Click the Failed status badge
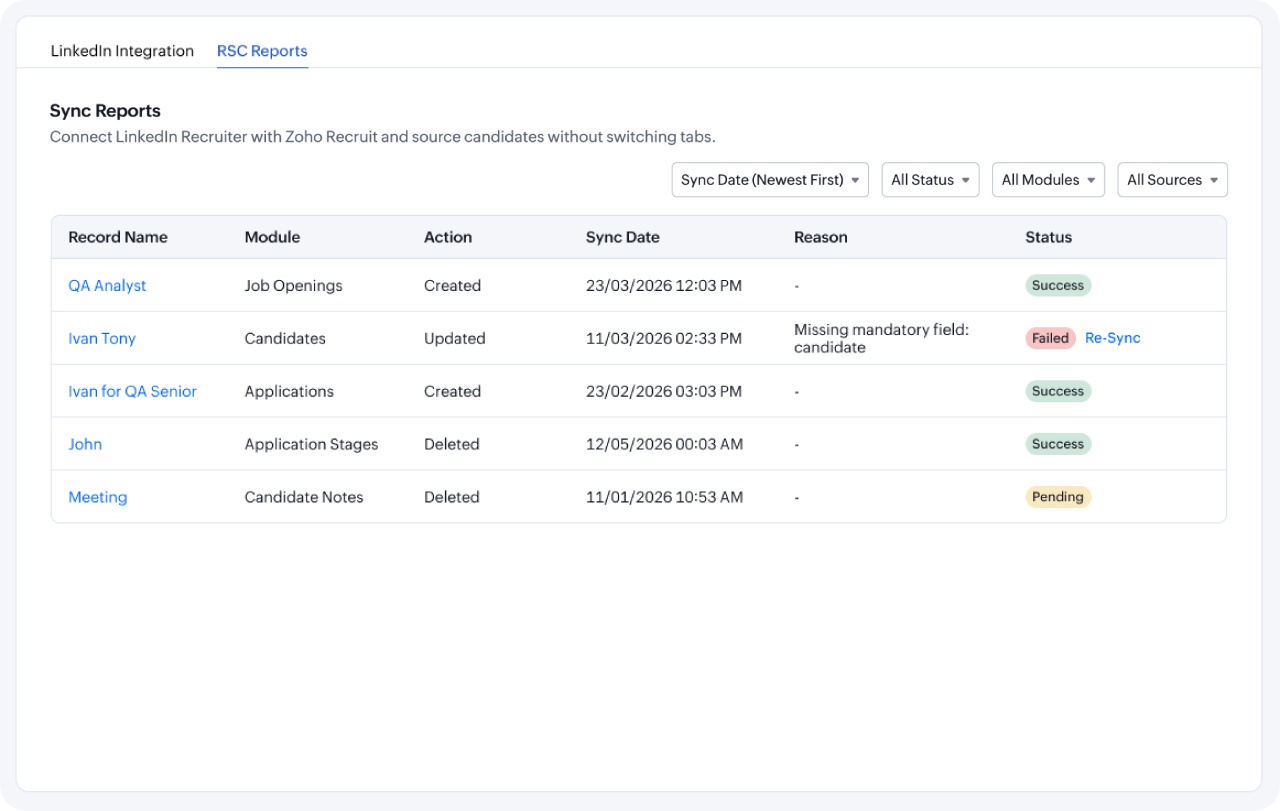1280x811 pixels. [1050, 338]
